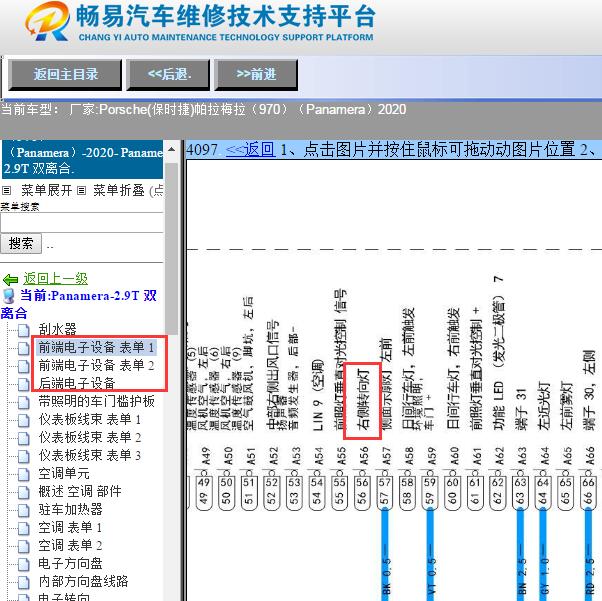Image resolution: width=602 pixels, height=601 pixels.
Task: Click the <<返回 link above the diagram
Action: [250, 149]
